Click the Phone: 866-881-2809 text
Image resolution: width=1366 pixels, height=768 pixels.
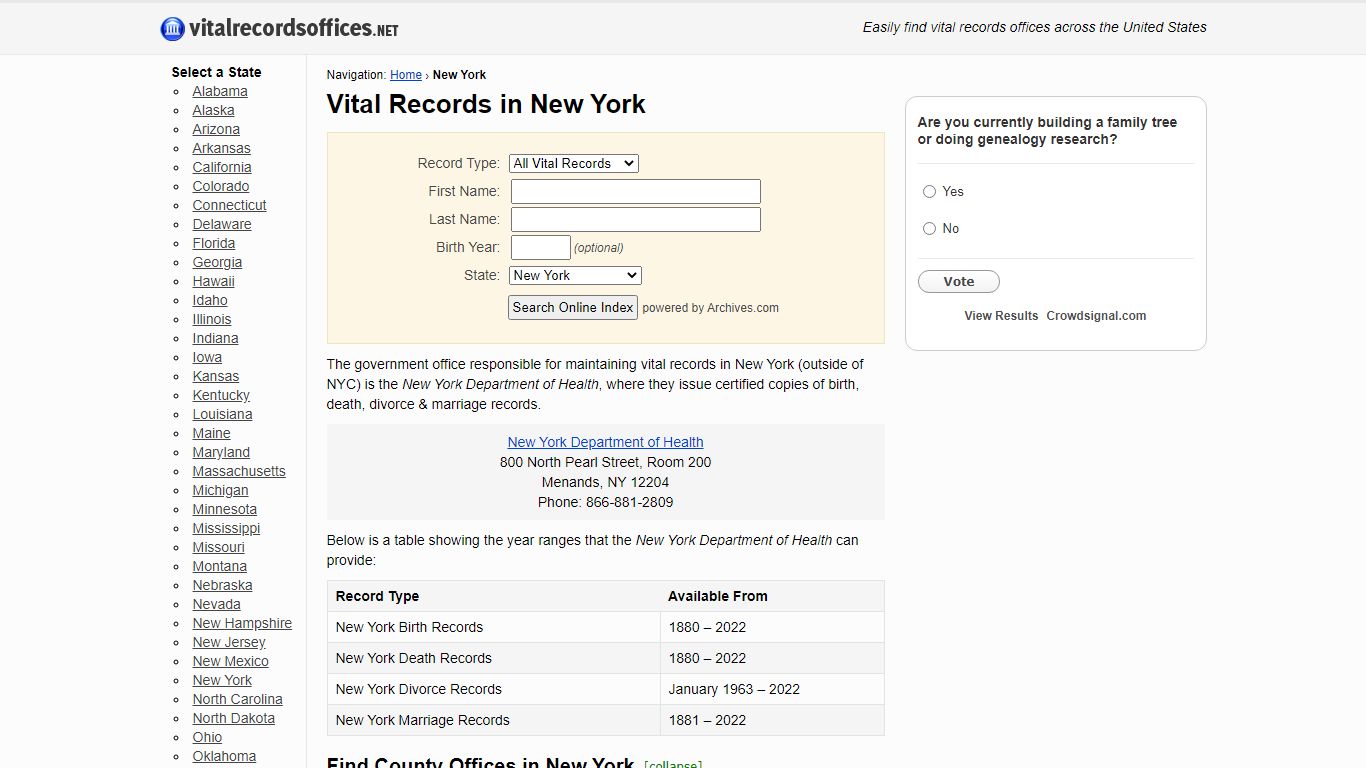point(605,502)
